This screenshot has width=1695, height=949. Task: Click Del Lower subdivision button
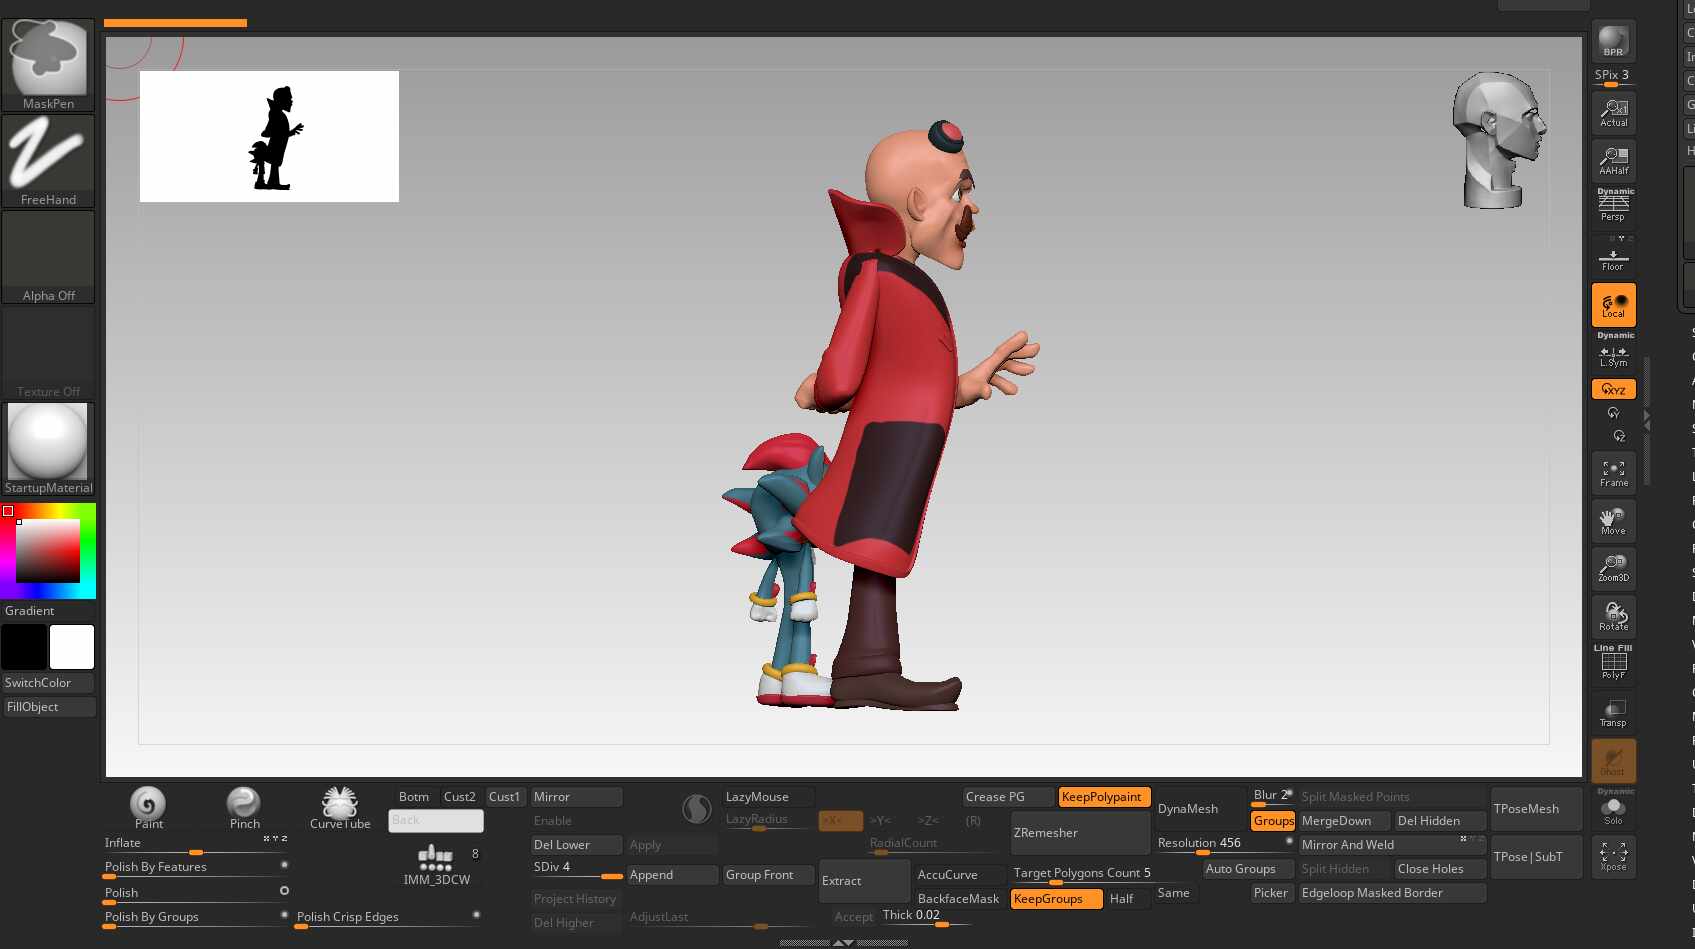point(577,845)
